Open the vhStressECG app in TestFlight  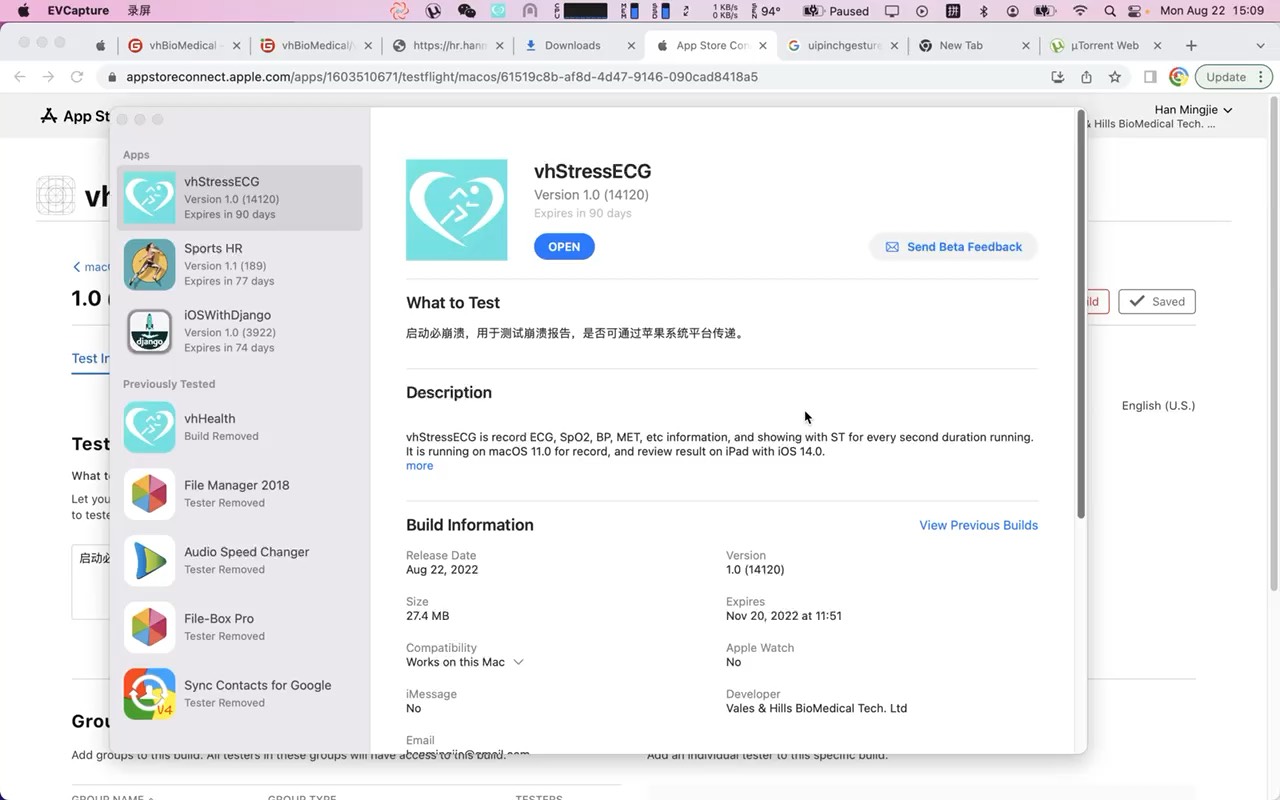[x=564, y=247]
